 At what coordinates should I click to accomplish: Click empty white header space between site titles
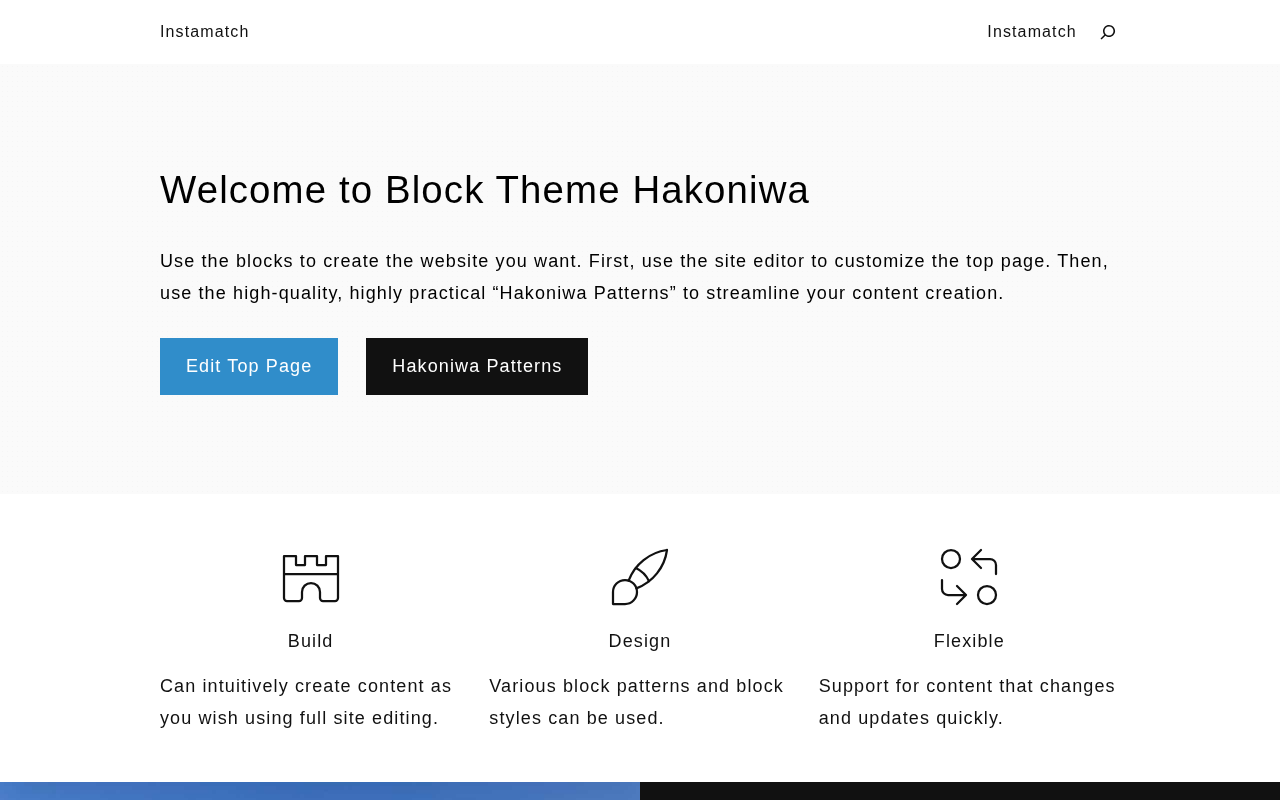click(x=620, y=32)
